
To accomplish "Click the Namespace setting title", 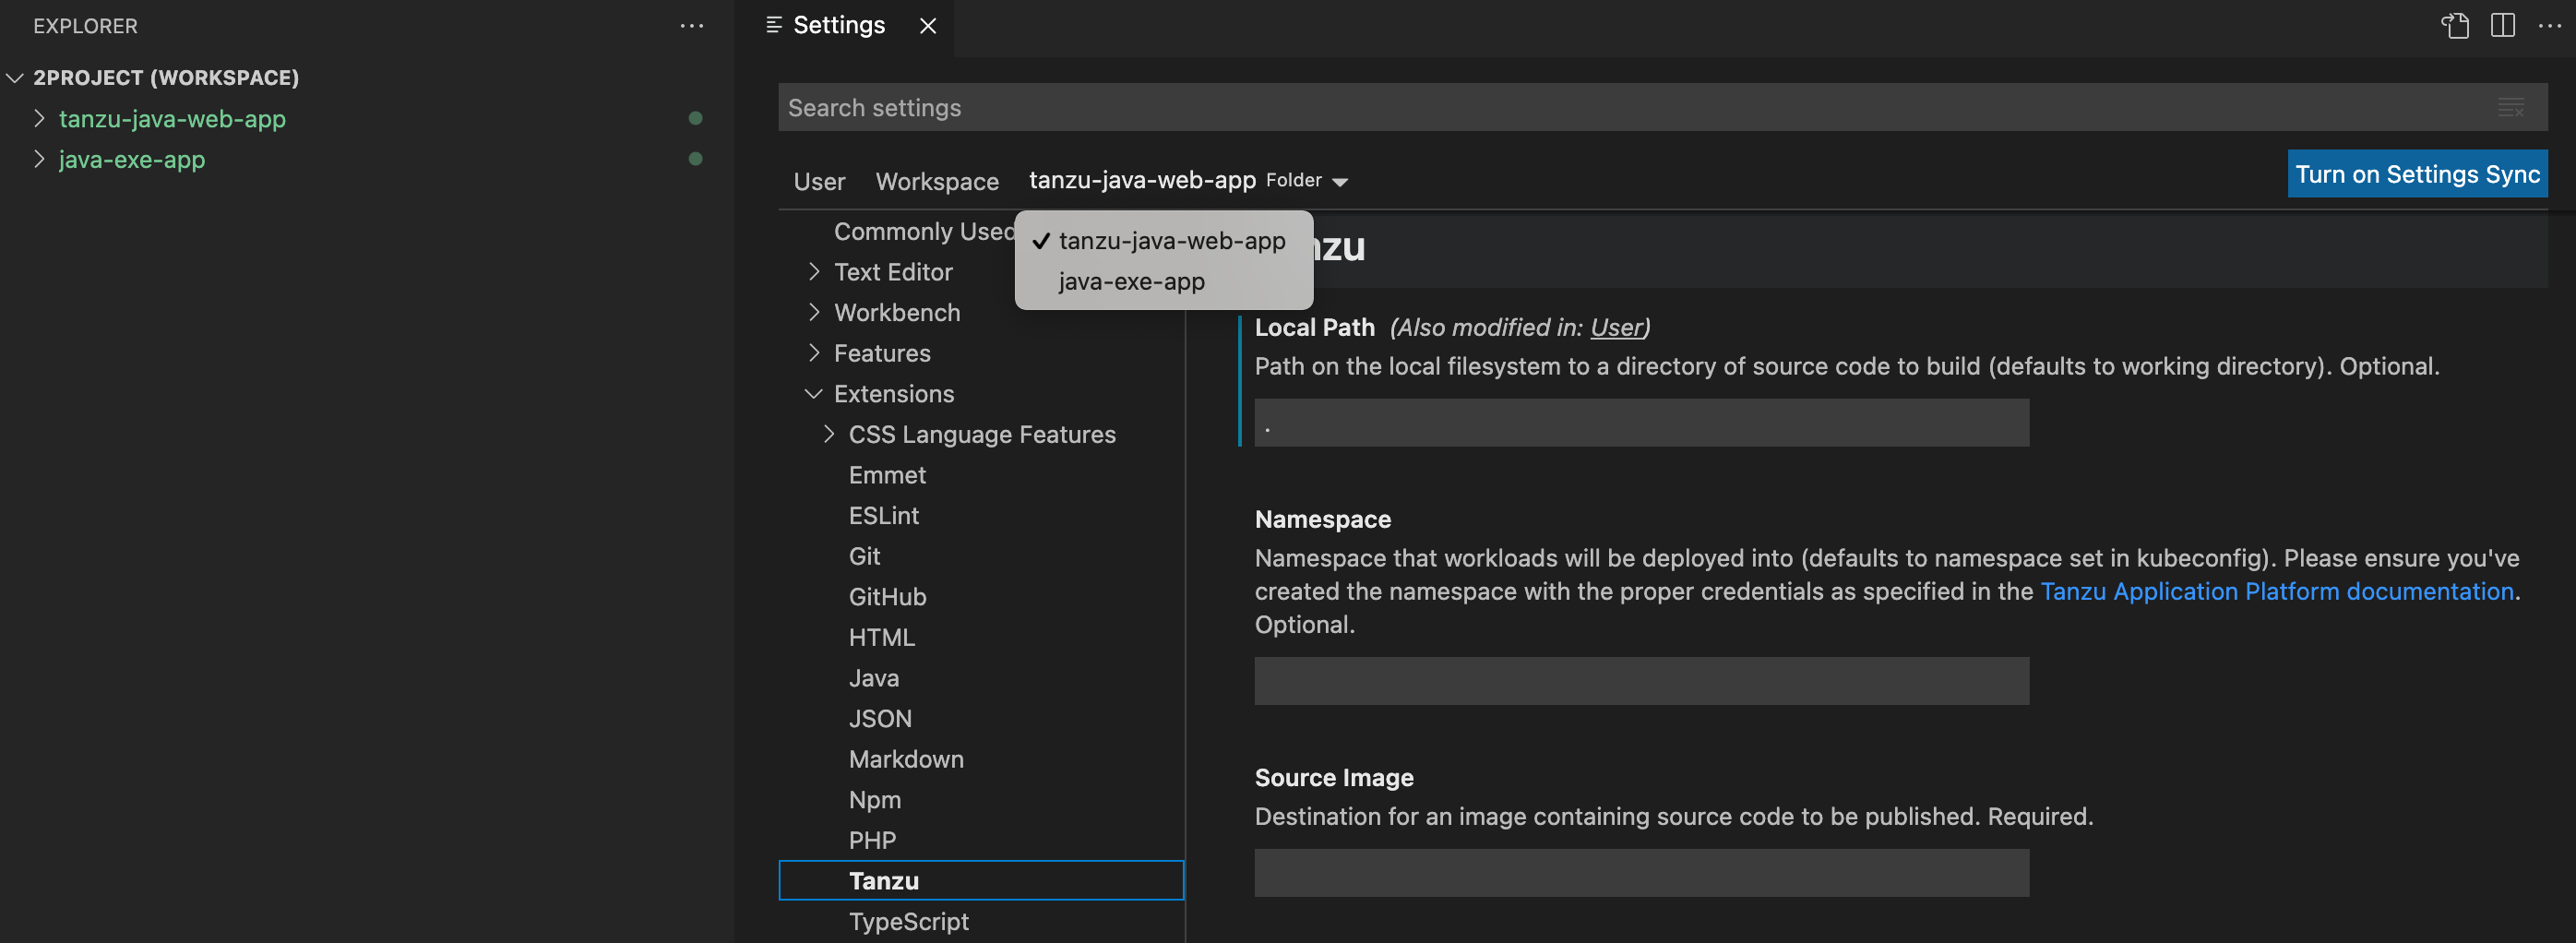I will coord(1322,519).
